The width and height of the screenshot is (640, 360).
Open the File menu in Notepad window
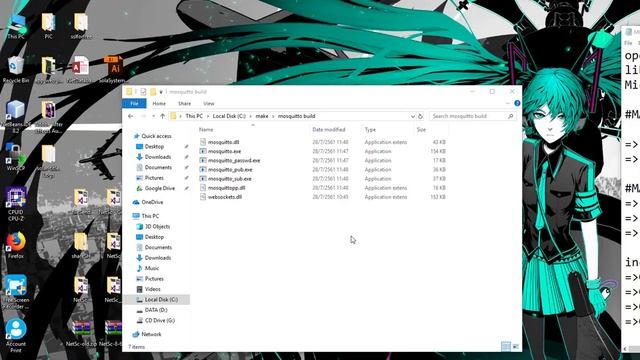tap(628, 43)
